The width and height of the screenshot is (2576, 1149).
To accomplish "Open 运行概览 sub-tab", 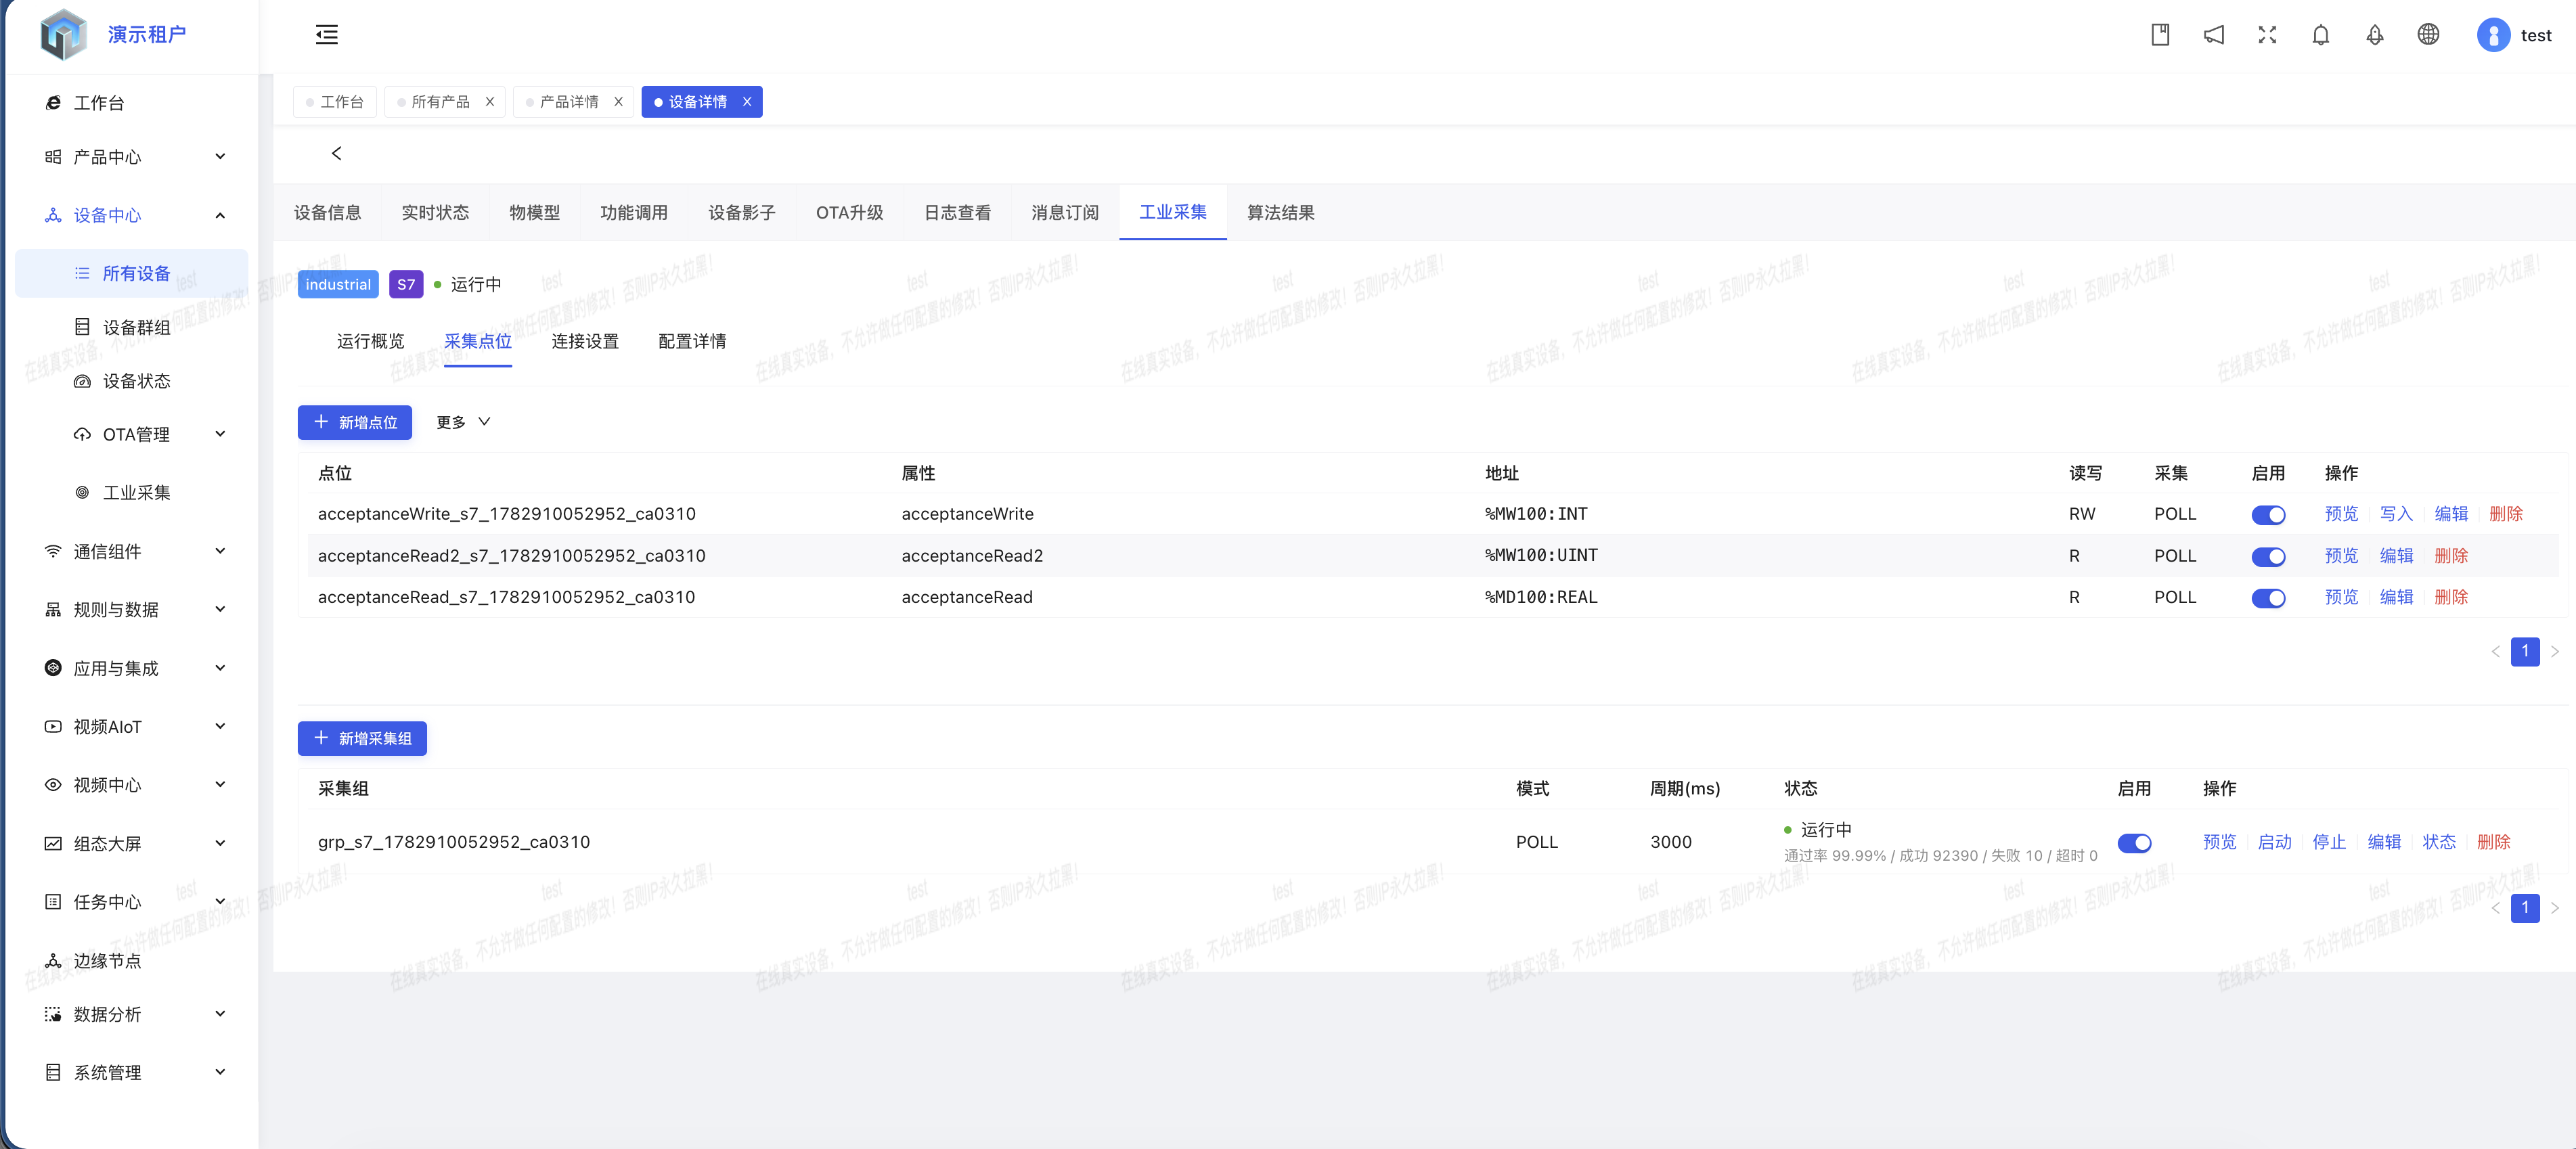I will coord(370,342).
